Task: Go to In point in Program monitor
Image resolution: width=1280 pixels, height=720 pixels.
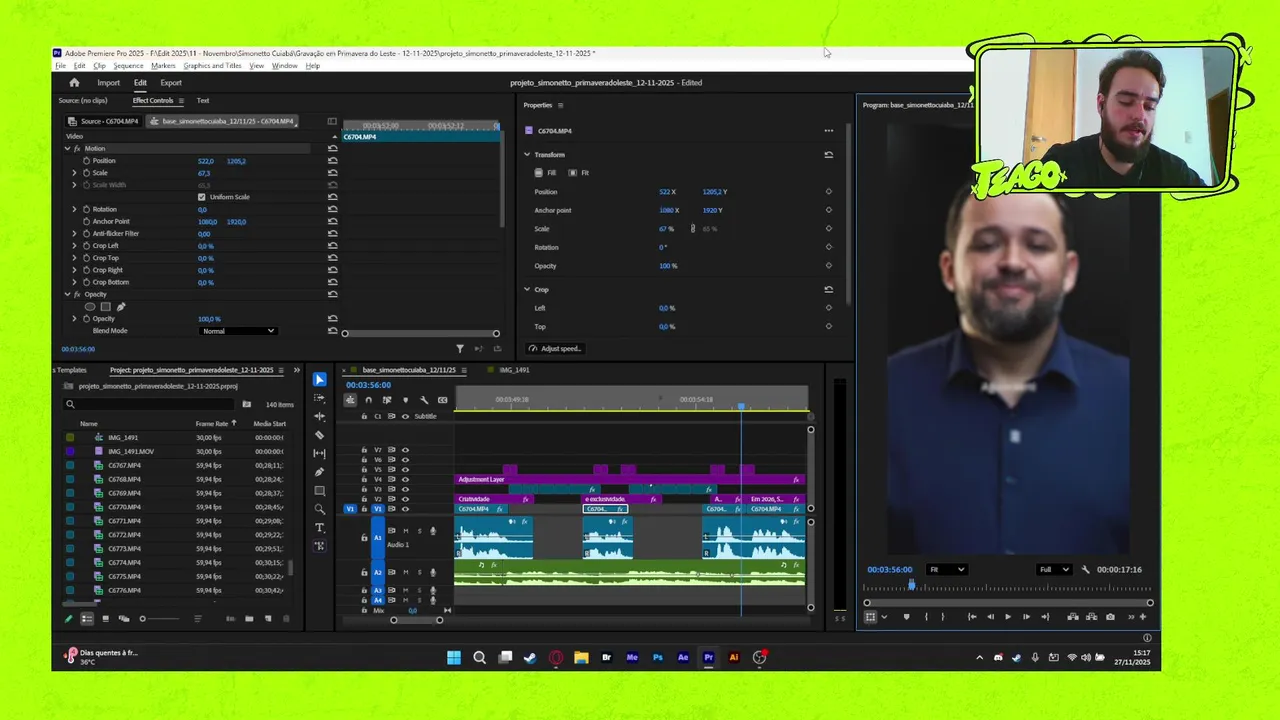Action: point(972,617)
